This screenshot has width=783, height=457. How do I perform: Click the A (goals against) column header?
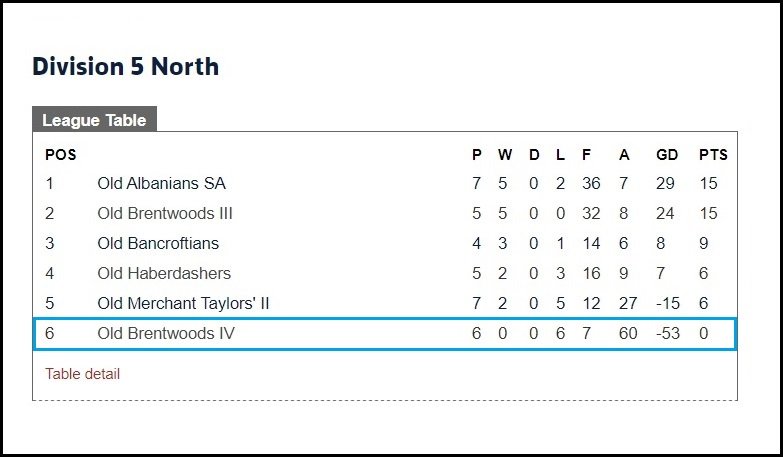624,155
